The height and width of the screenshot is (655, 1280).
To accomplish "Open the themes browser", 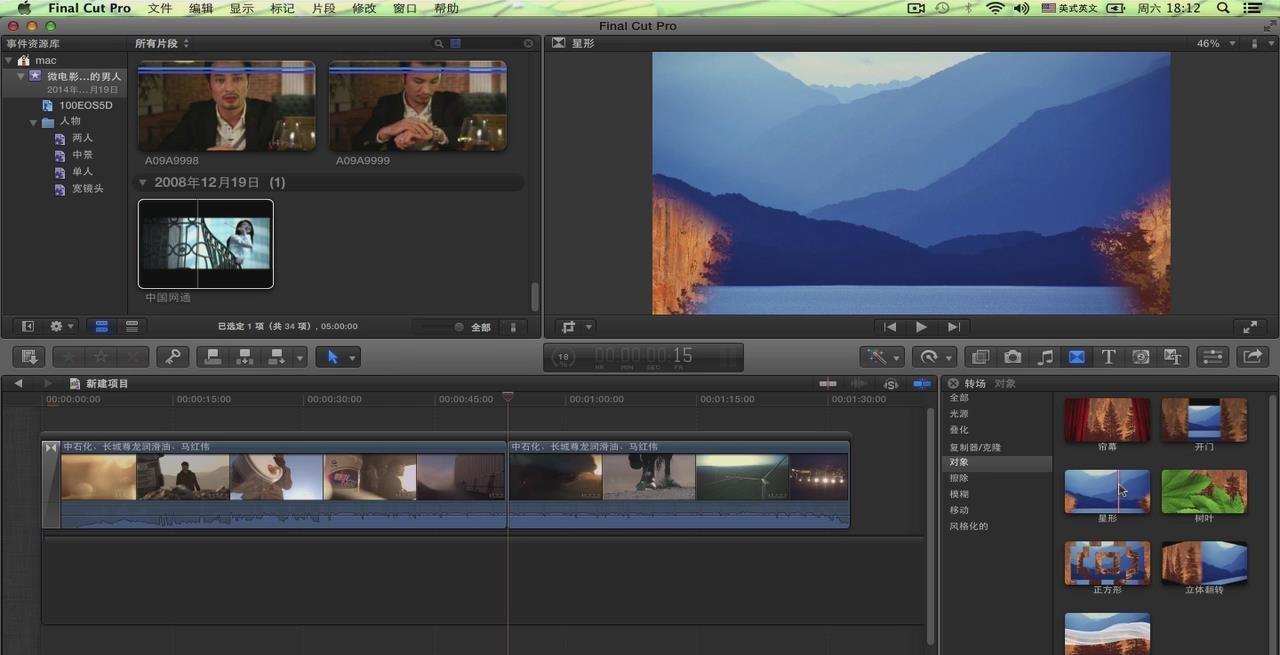I will [x=1173, y=357].
